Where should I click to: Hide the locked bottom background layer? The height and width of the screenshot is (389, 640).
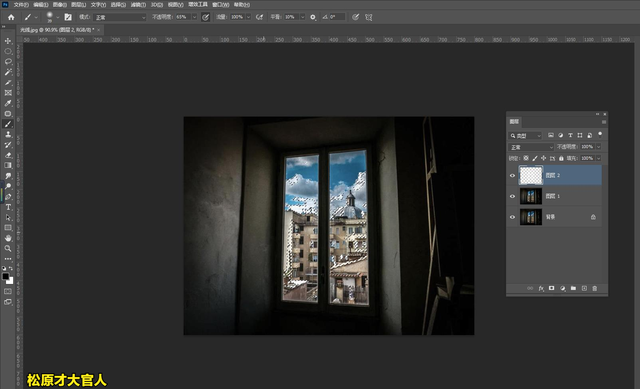tap(513, 217)
